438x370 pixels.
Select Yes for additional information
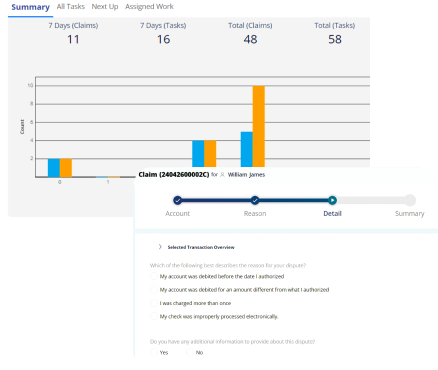pos(154,352)
